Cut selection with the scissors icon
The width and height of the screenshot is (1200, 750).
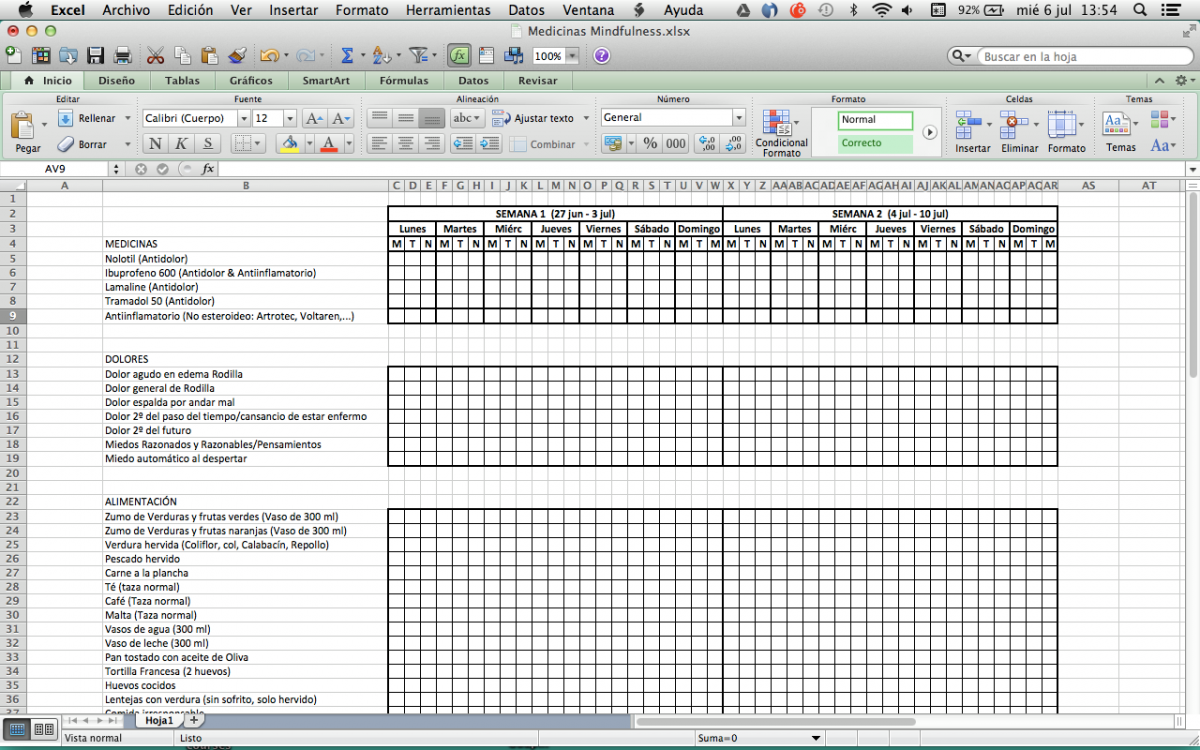click(x=155, y=56)
